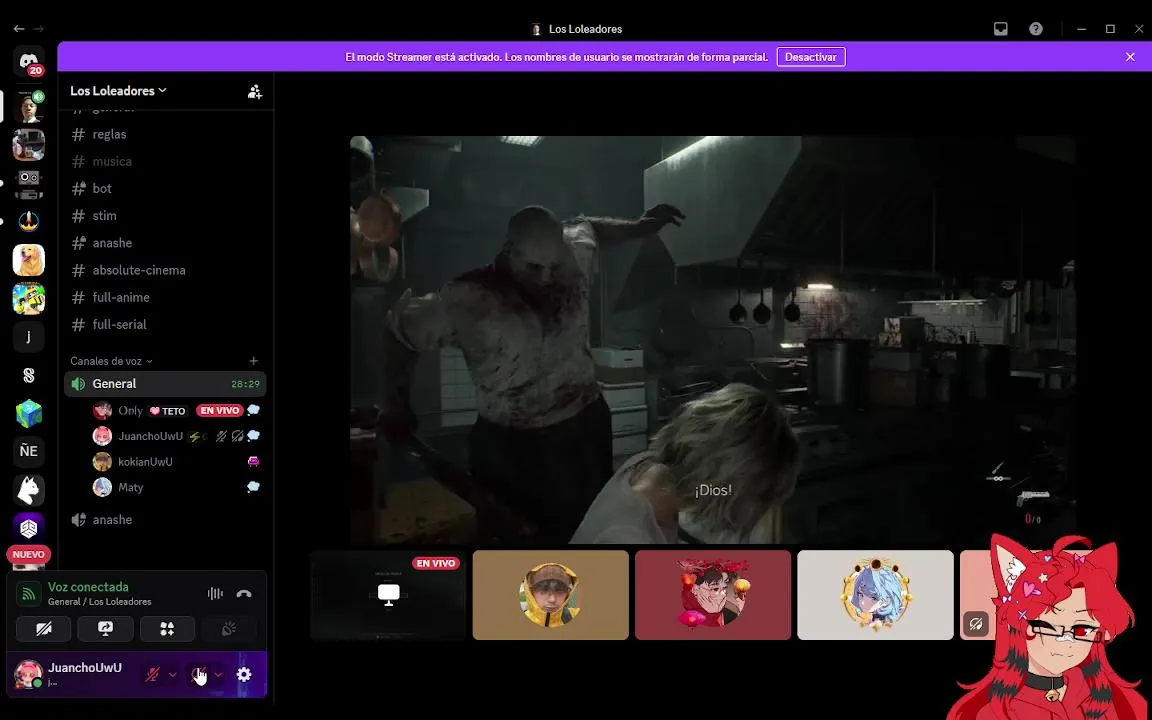Image resolution: width=1152 pixels, height=720 pixels.
Task: Disconnect from voice with the hang-up icon
Action: pos(244,594)
